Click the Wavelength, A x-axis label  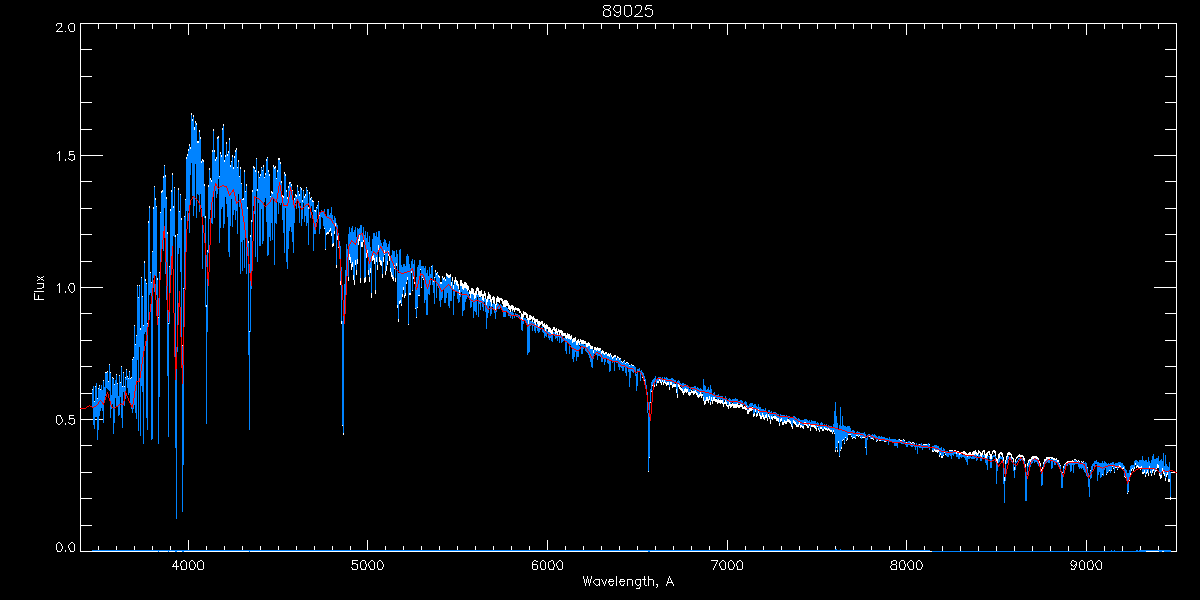click(627, 581)
